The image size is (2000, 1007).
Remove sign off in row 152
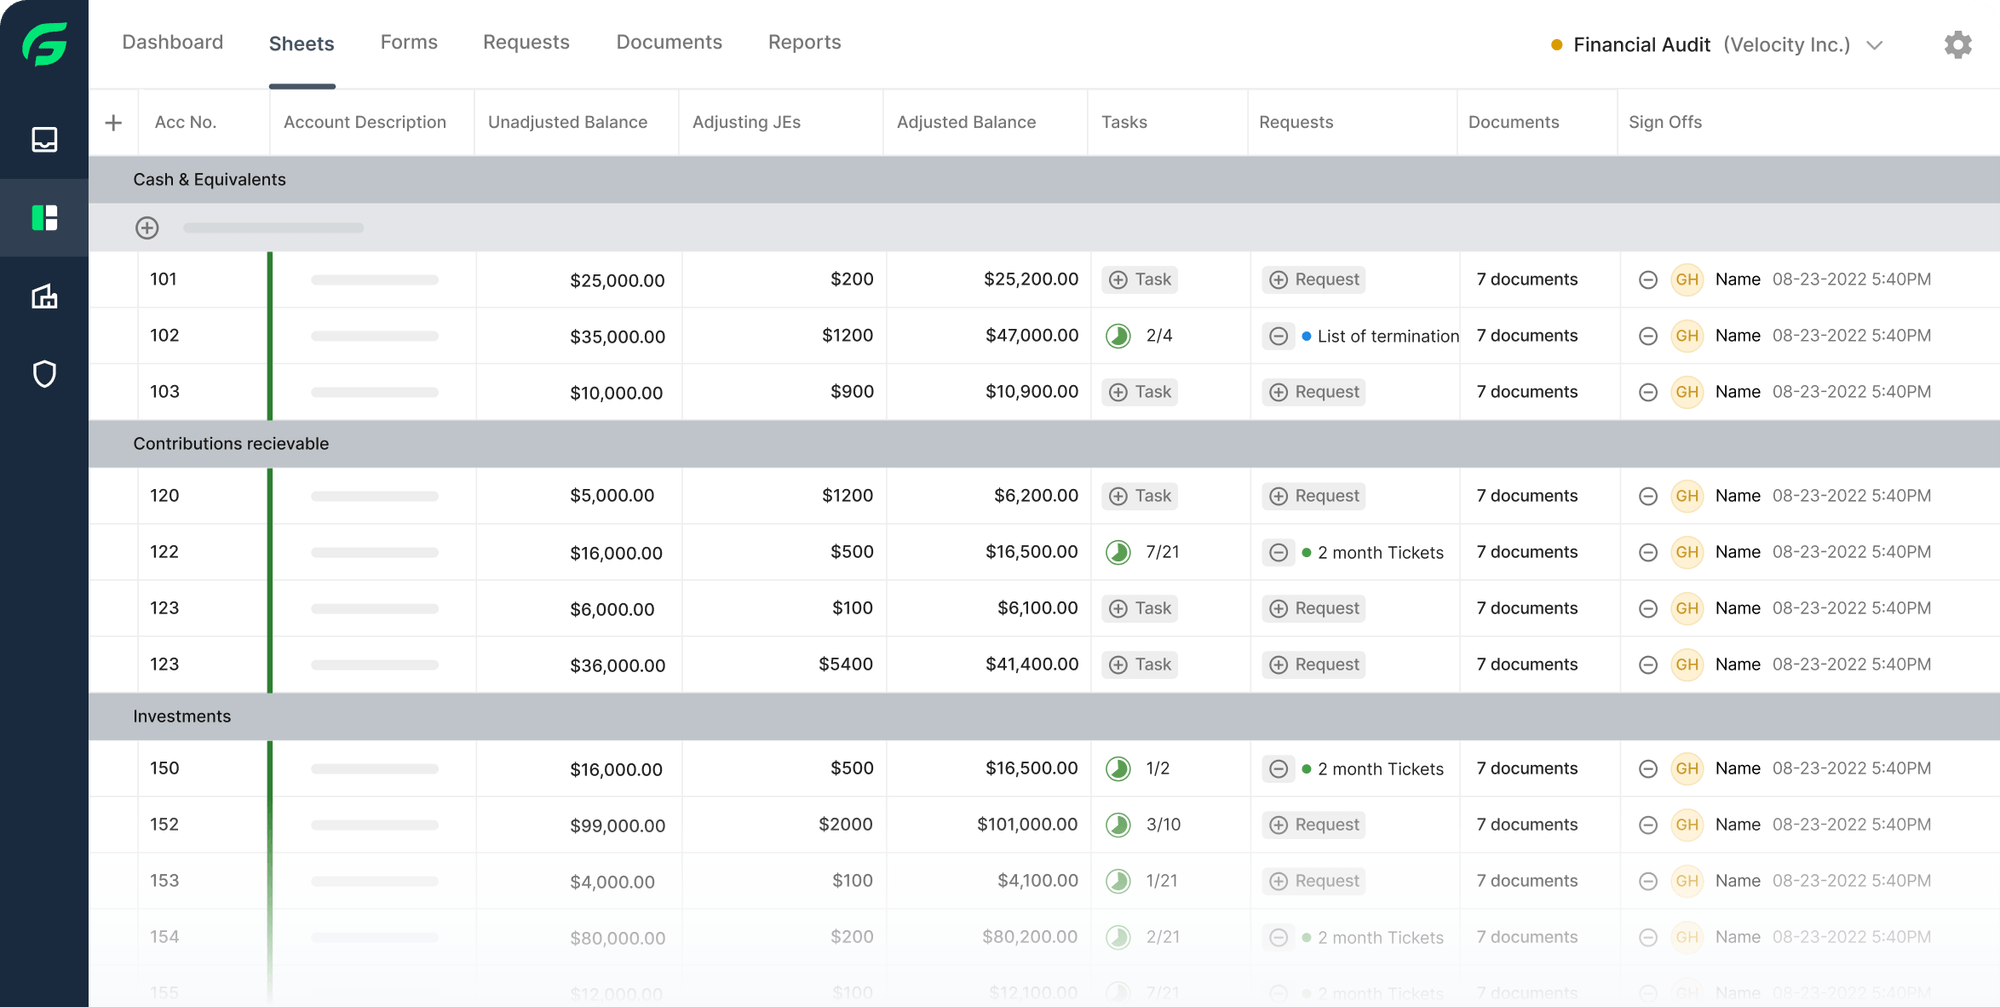coord(1648,825)
